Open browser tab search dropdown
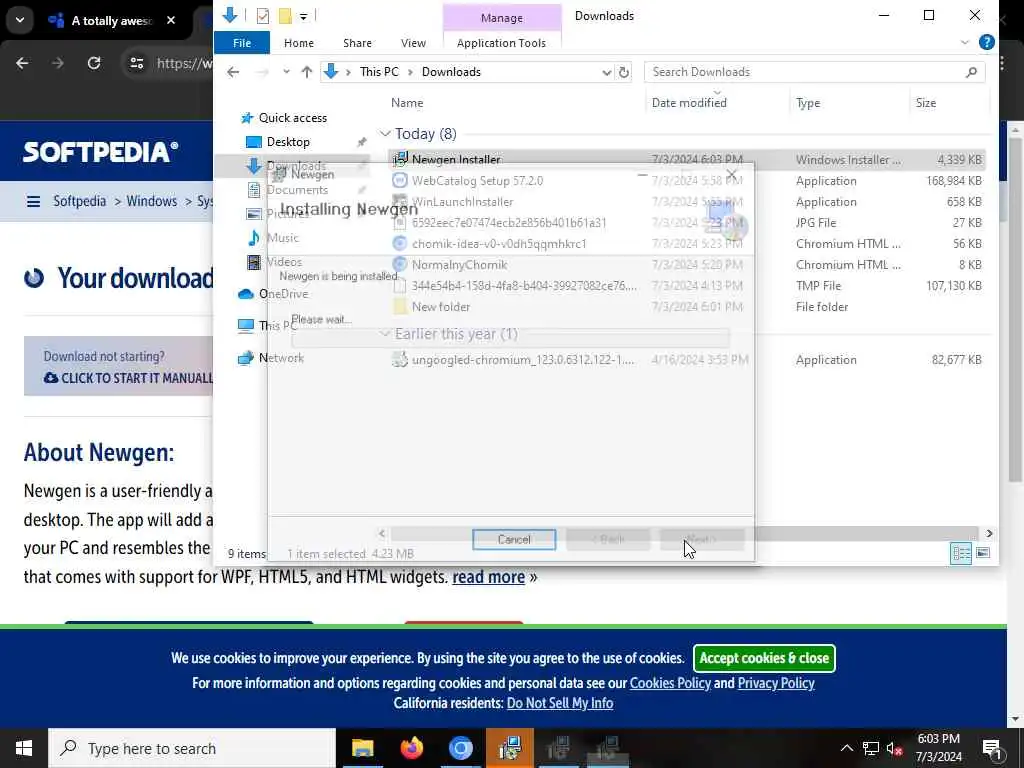1024x768 pixels. tap(20, 20)
